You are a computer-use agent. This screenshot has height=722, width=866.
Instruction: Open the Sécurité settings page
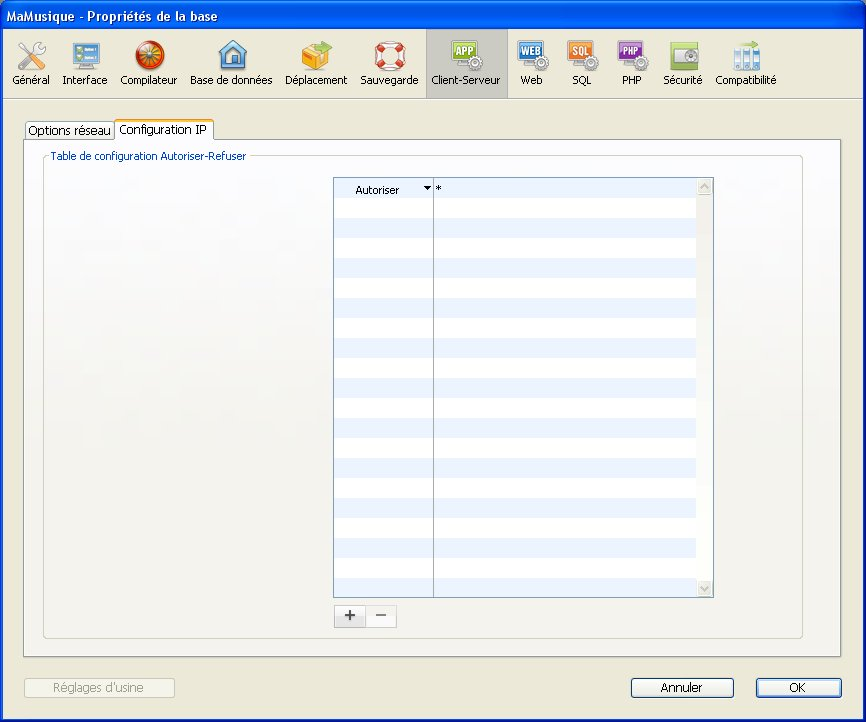tap(683, 63)
